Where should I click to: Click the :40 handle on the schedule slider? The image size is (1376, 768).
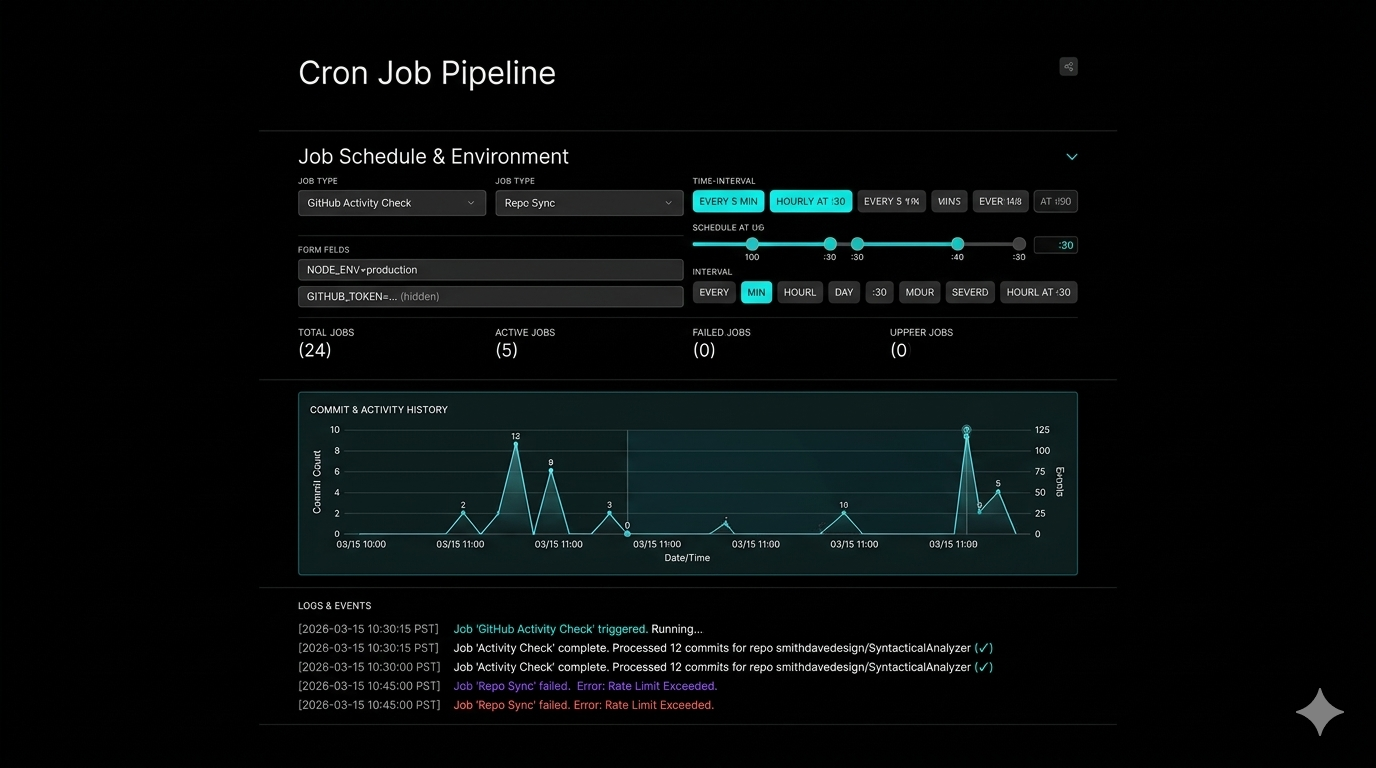tap(957, 243)
